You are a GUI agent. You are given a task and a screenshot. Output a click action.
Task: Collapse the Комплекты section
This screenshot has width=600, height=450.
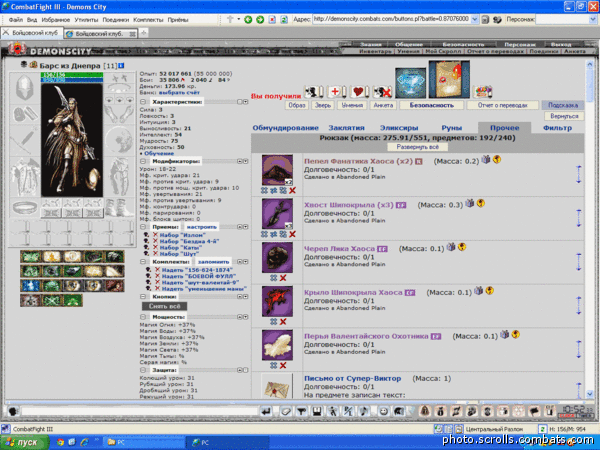[143, 262]
